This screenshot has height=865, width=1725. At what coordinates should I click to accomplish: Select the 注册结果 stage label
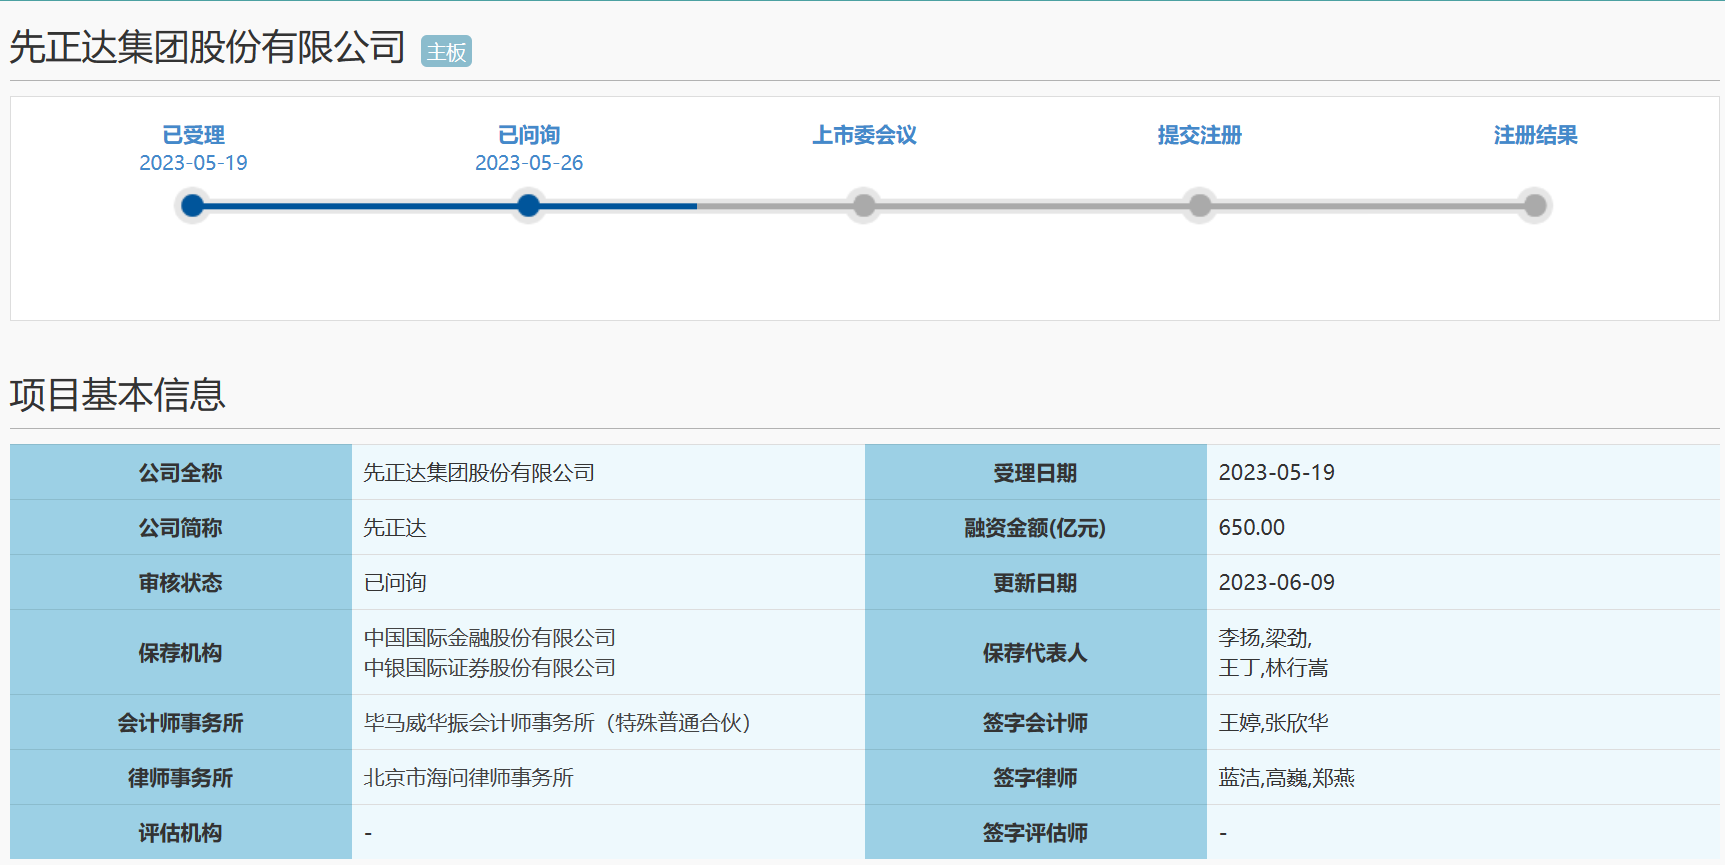(1535, 135)
